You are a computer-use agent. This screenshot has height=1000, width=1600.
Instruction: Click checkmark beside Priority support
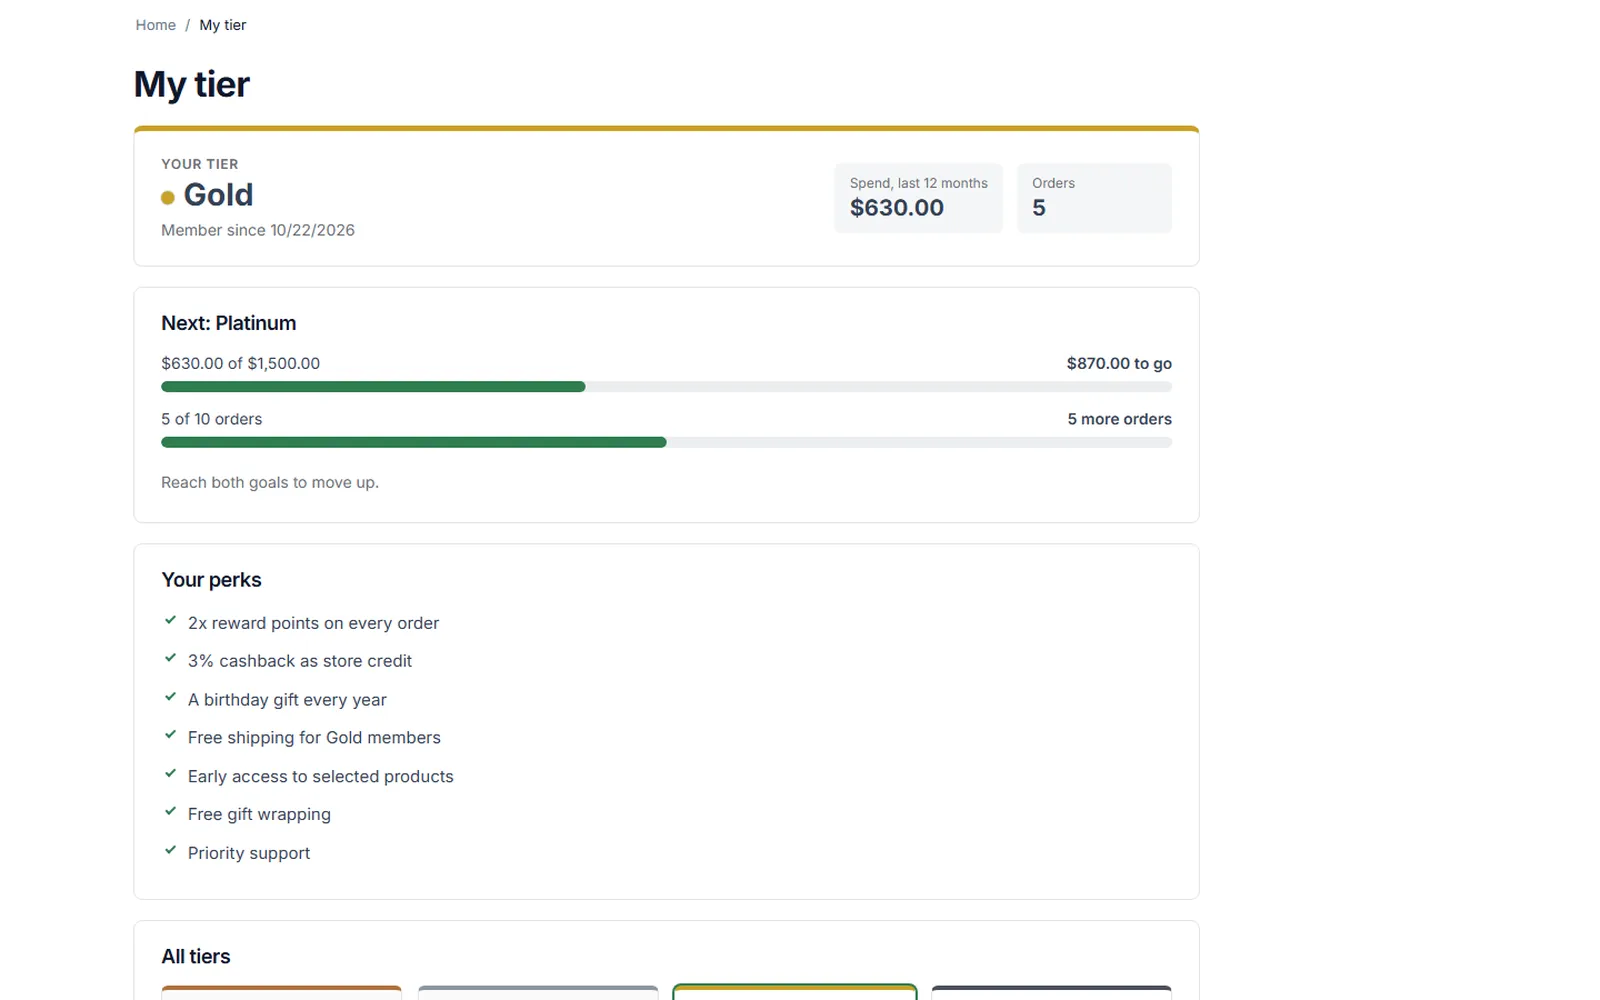click(170, 851)
